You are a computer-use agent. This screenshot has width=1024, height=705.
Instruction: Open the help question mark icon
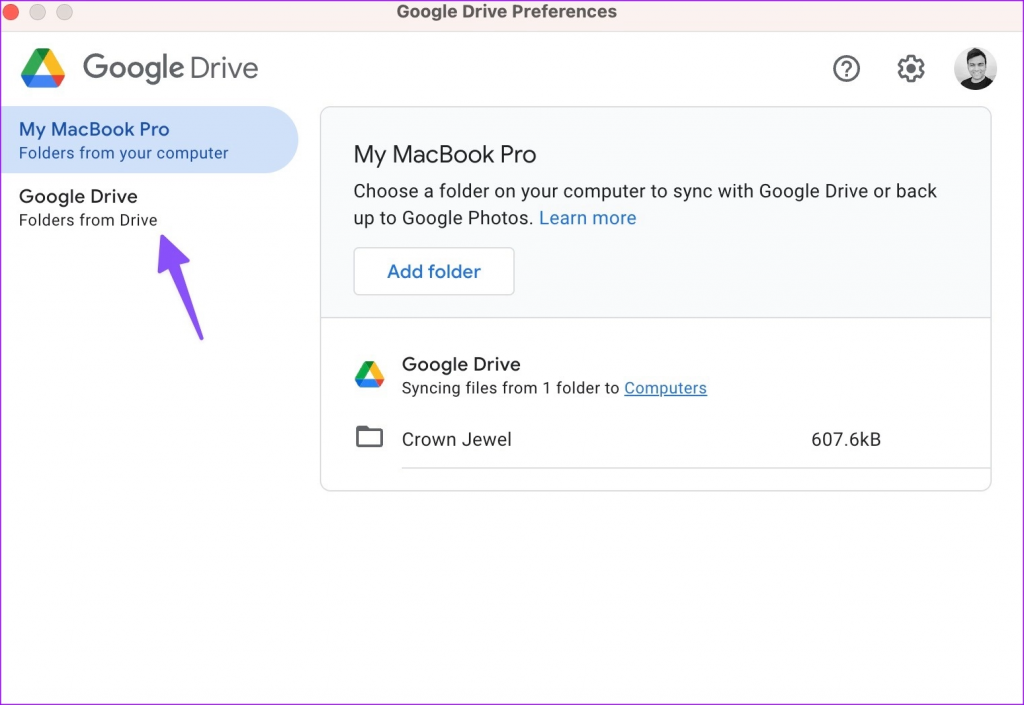846,69
